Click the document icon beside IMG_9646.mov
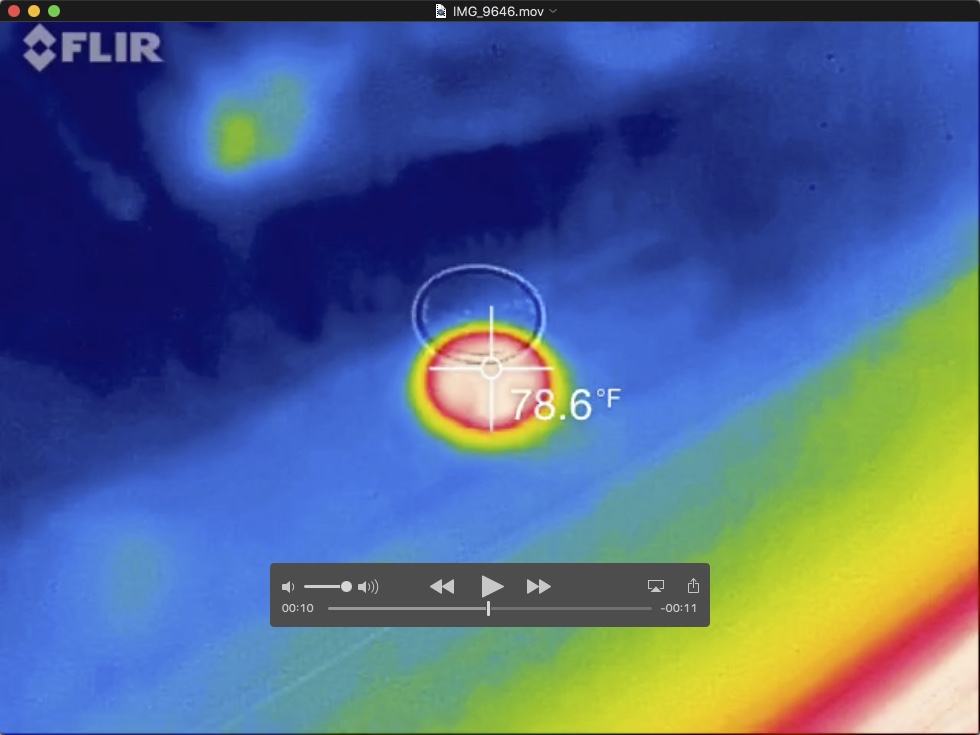Screen dimensions: 980x735 click(441, 10)
